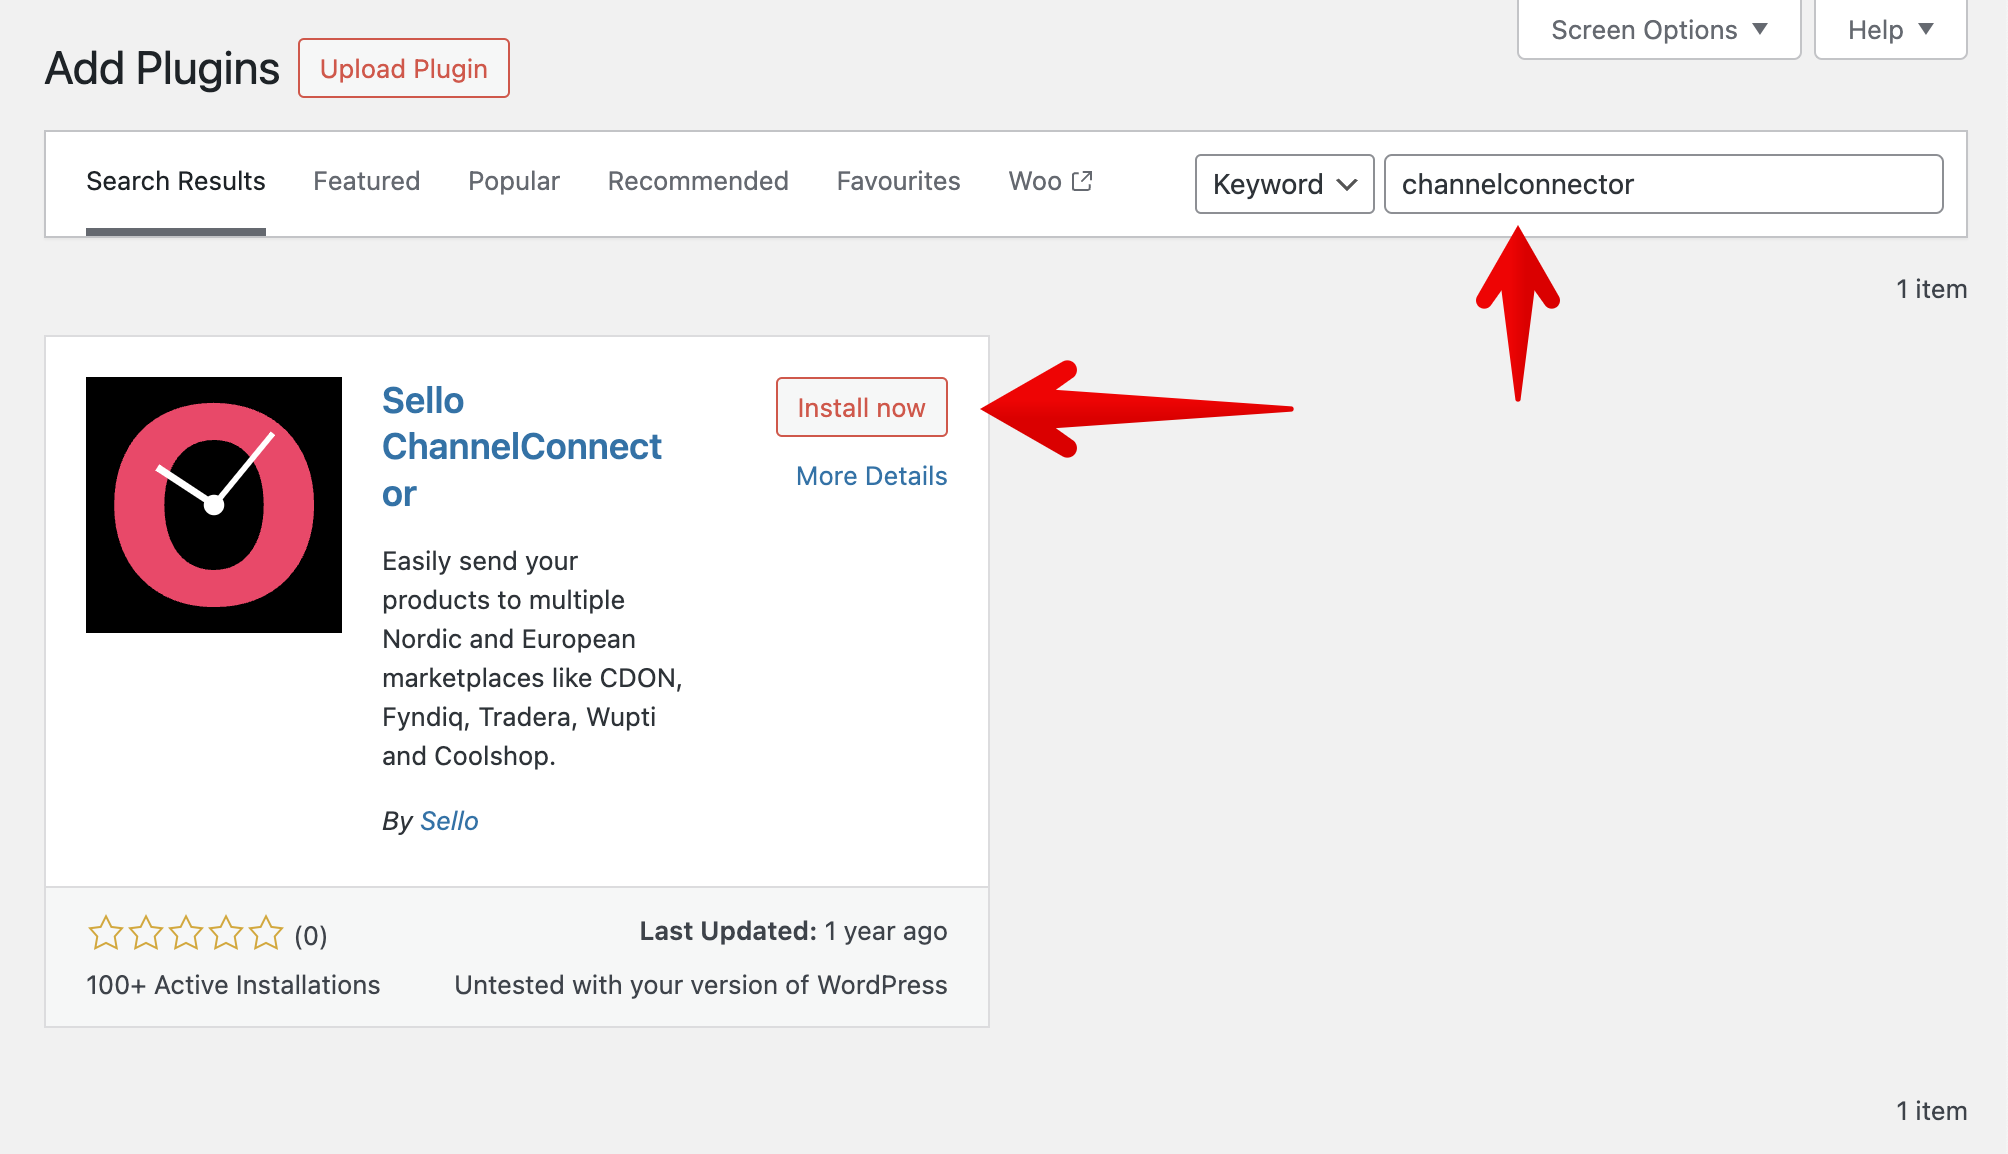
Task: Open the Sello author link
Action: 449,821
